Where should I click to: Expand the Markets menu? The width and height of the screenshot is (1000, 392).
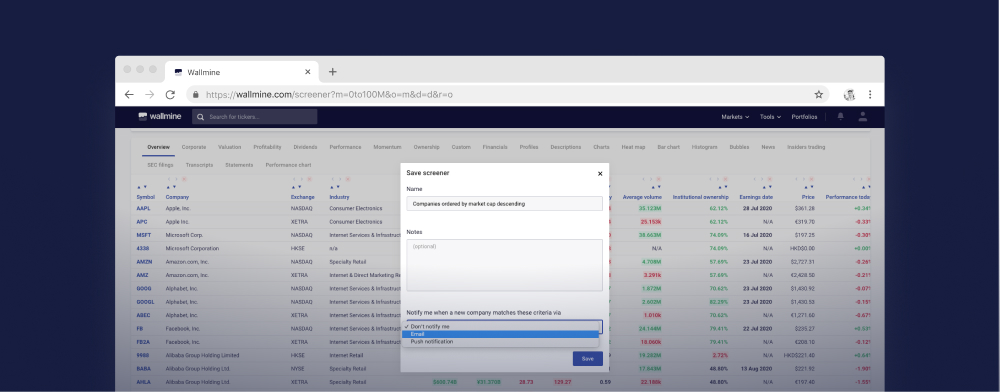(735, 117)
